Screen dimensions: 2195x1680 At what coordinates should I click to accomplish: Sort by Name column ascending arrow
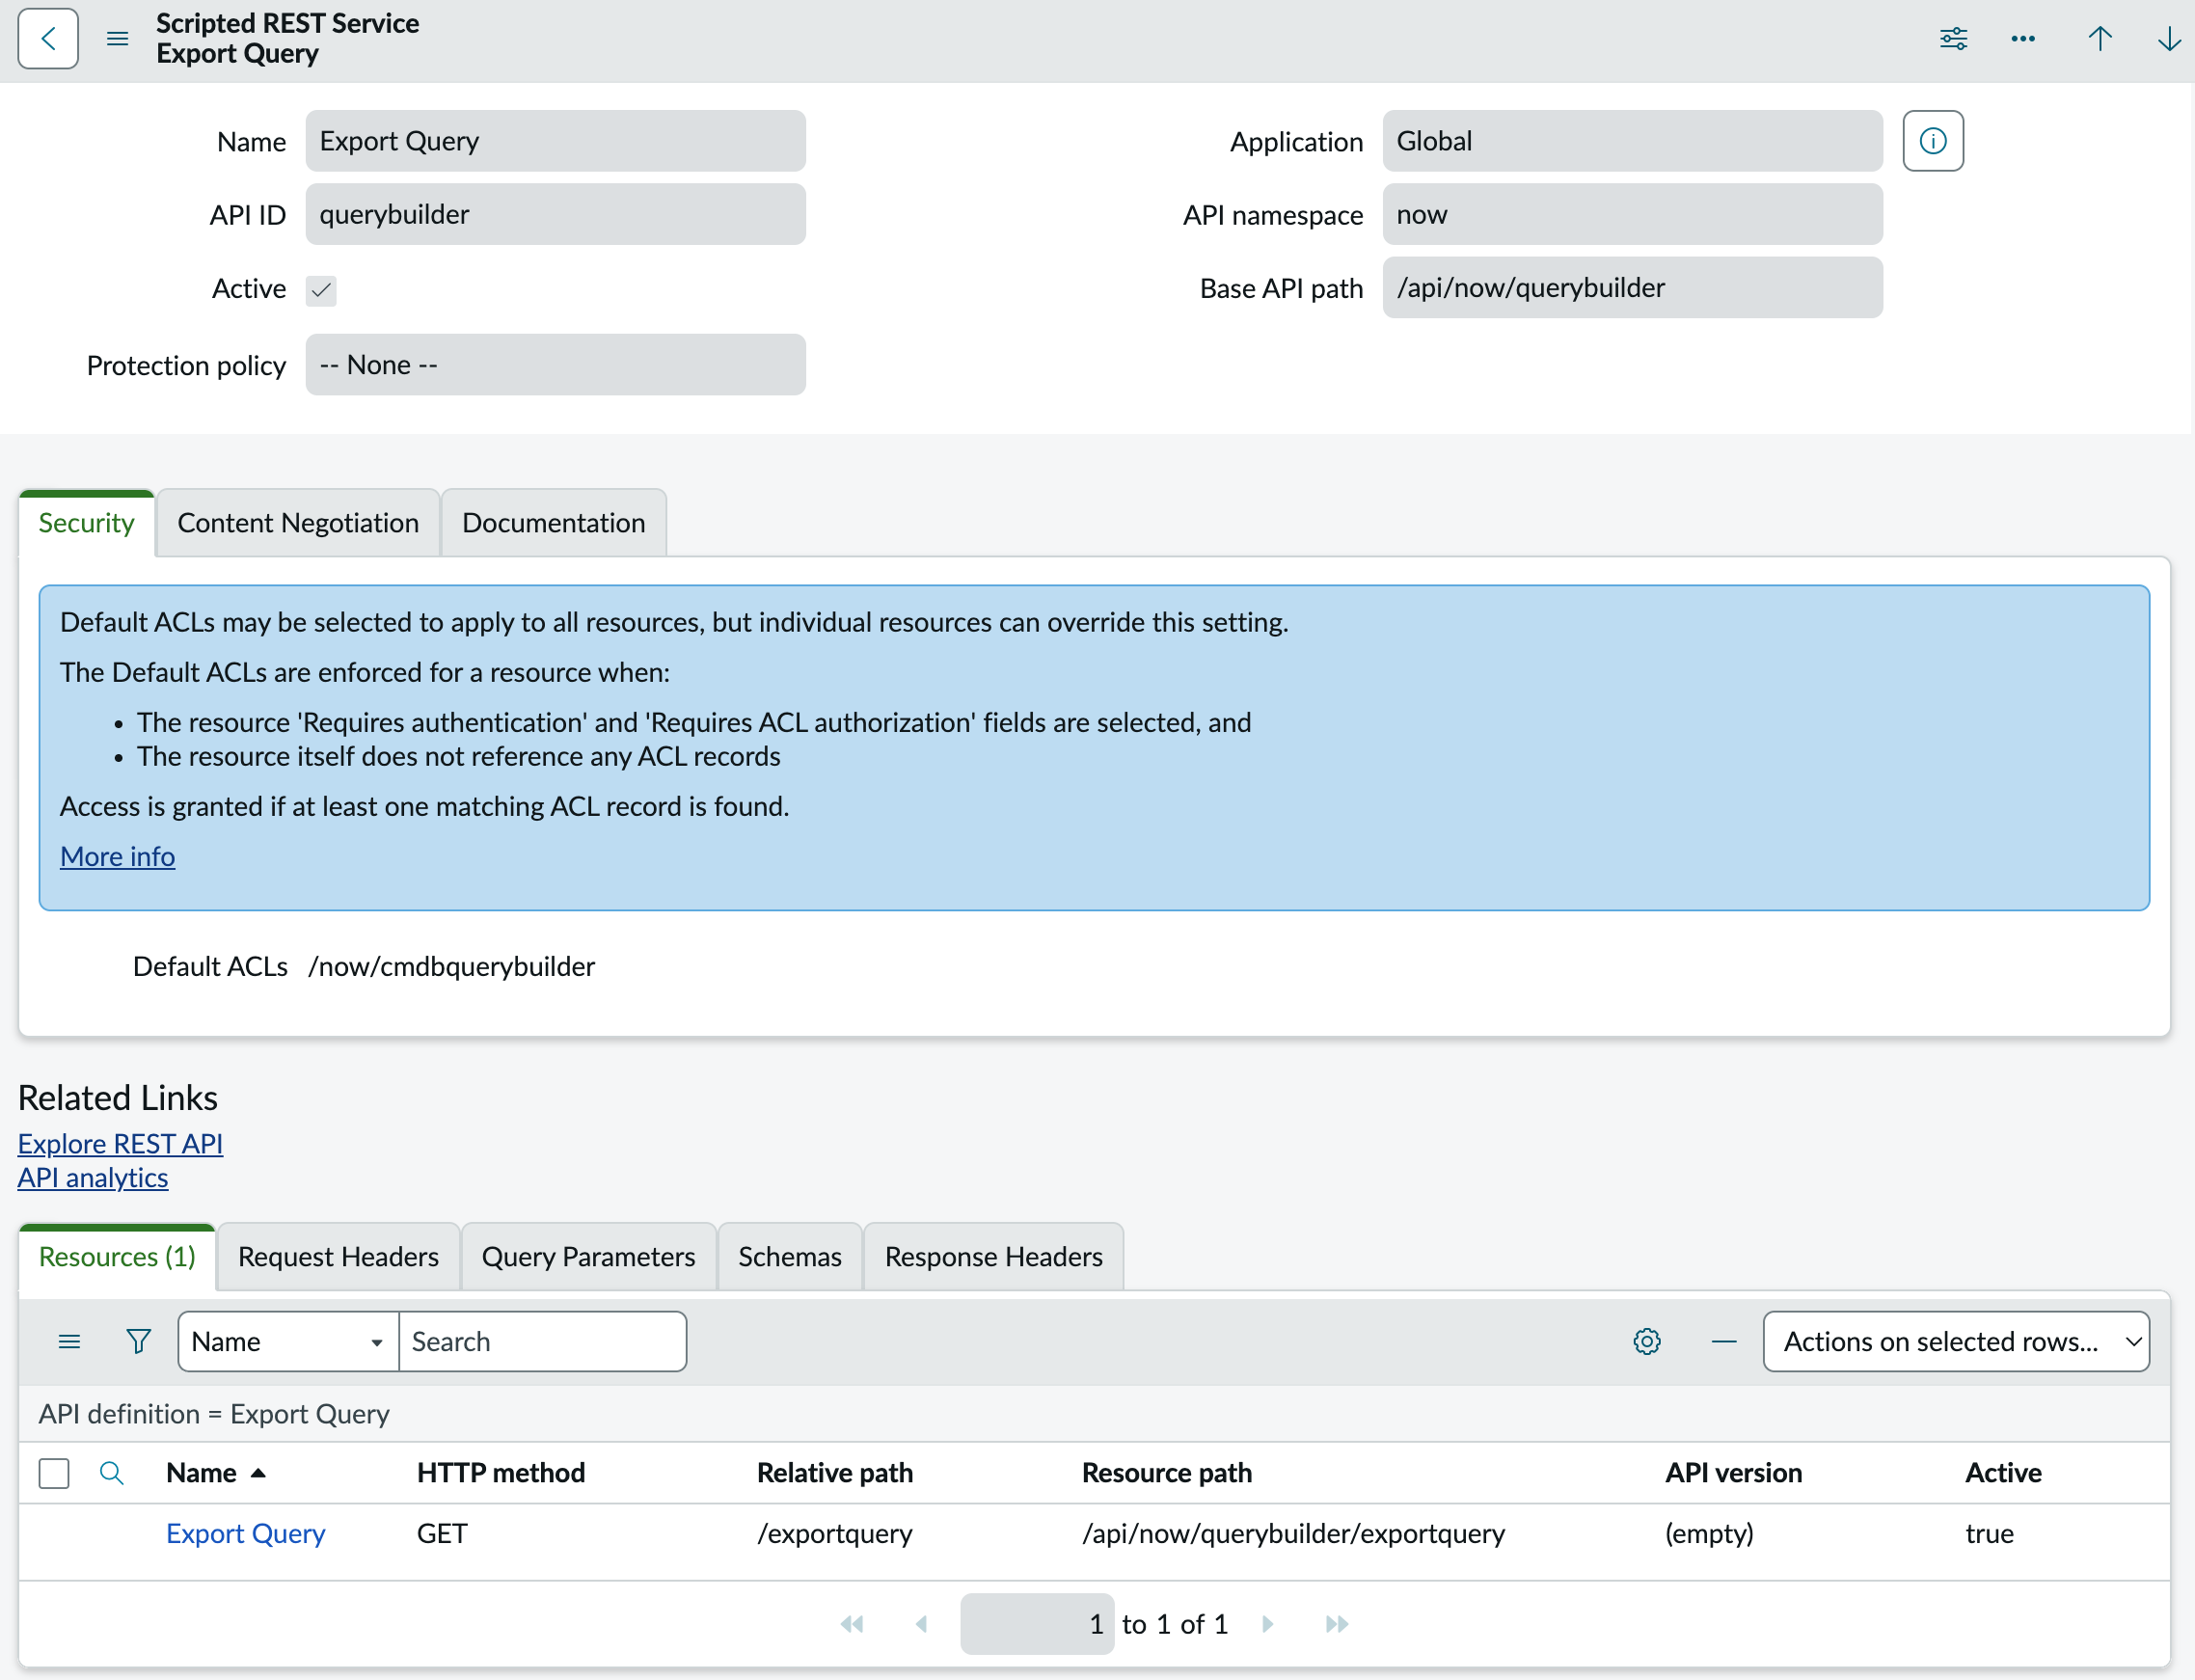click(258, 1473)
